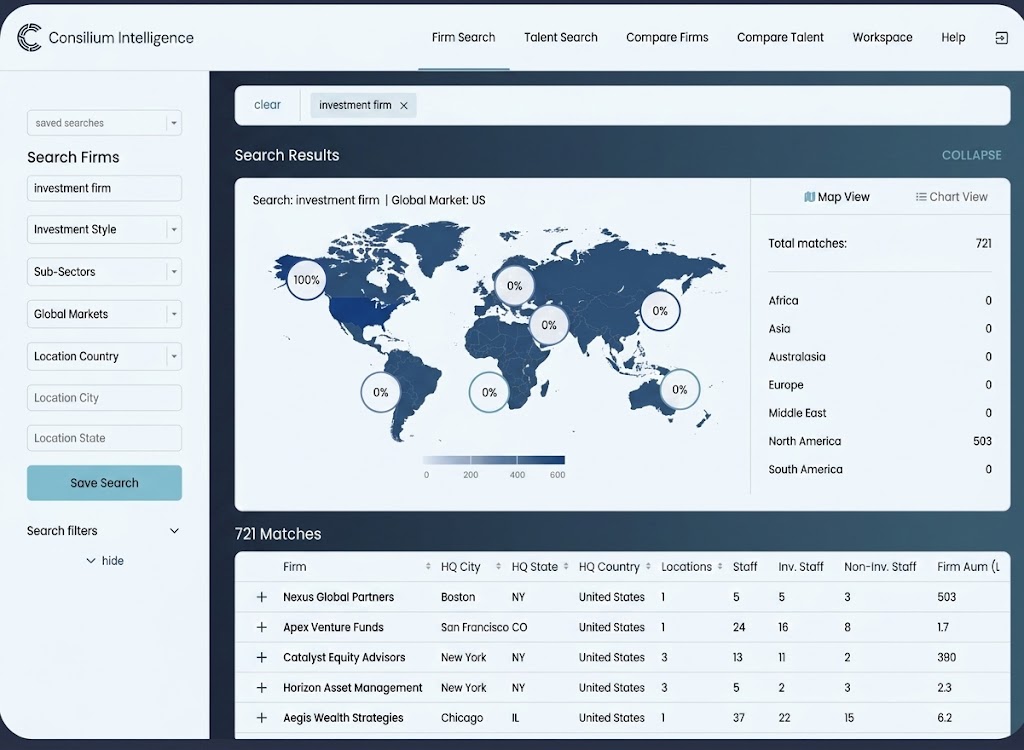Screen dimensions: 1024x750
Task: Click Chicago in Aegis Wealth Strategies row
Action: pos(462,717)
